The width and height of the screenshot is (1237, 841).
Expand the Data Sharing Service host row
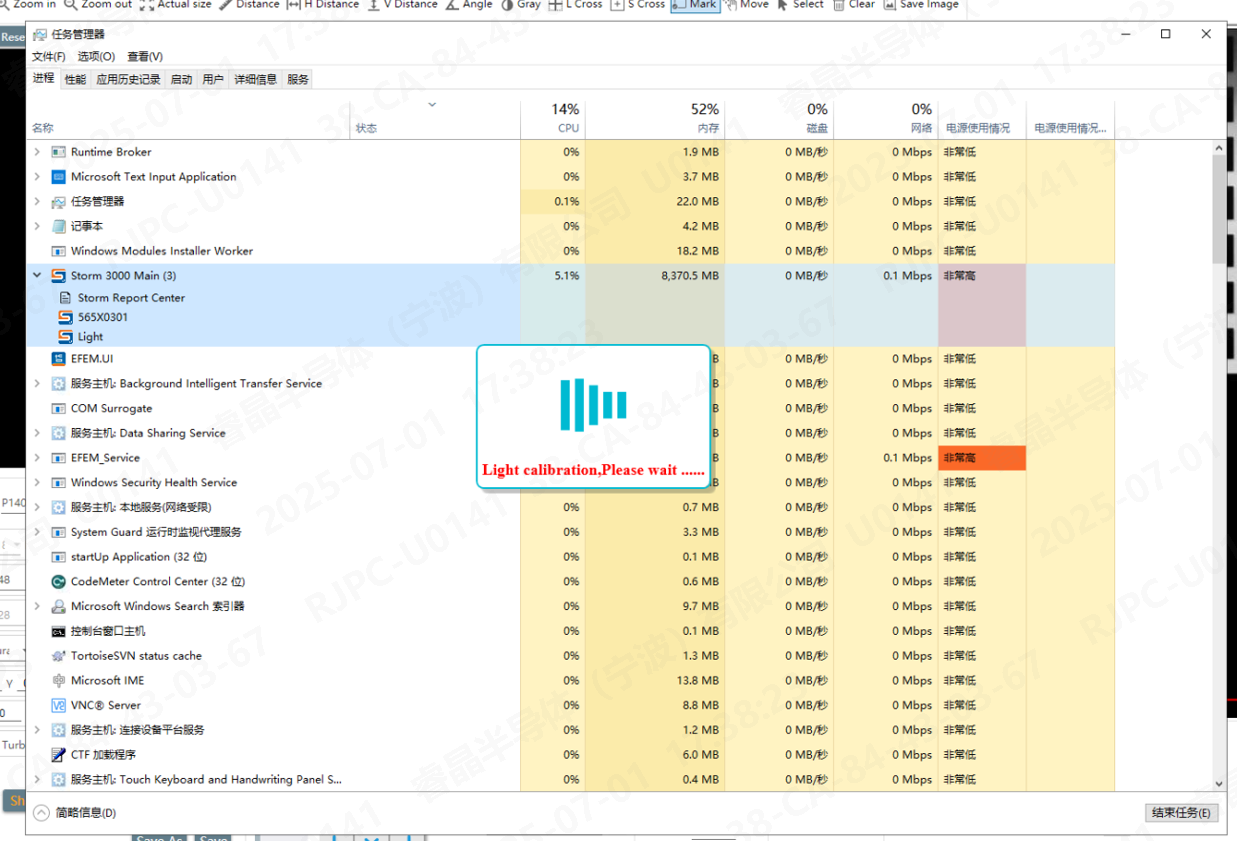[x=37, y=433]
